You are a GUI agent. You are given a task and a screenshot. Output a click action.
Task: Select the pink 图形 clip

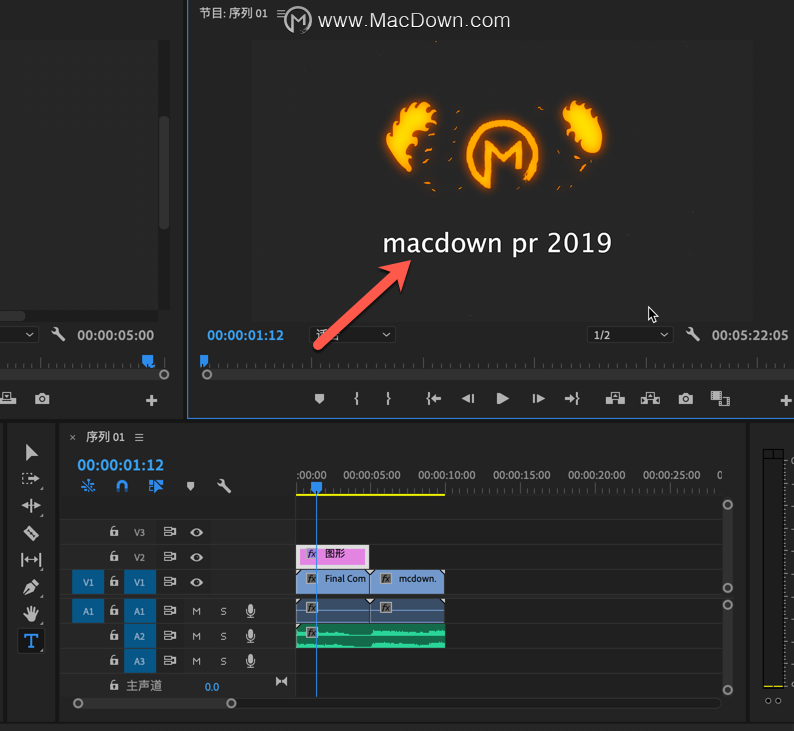pos(332,557)
